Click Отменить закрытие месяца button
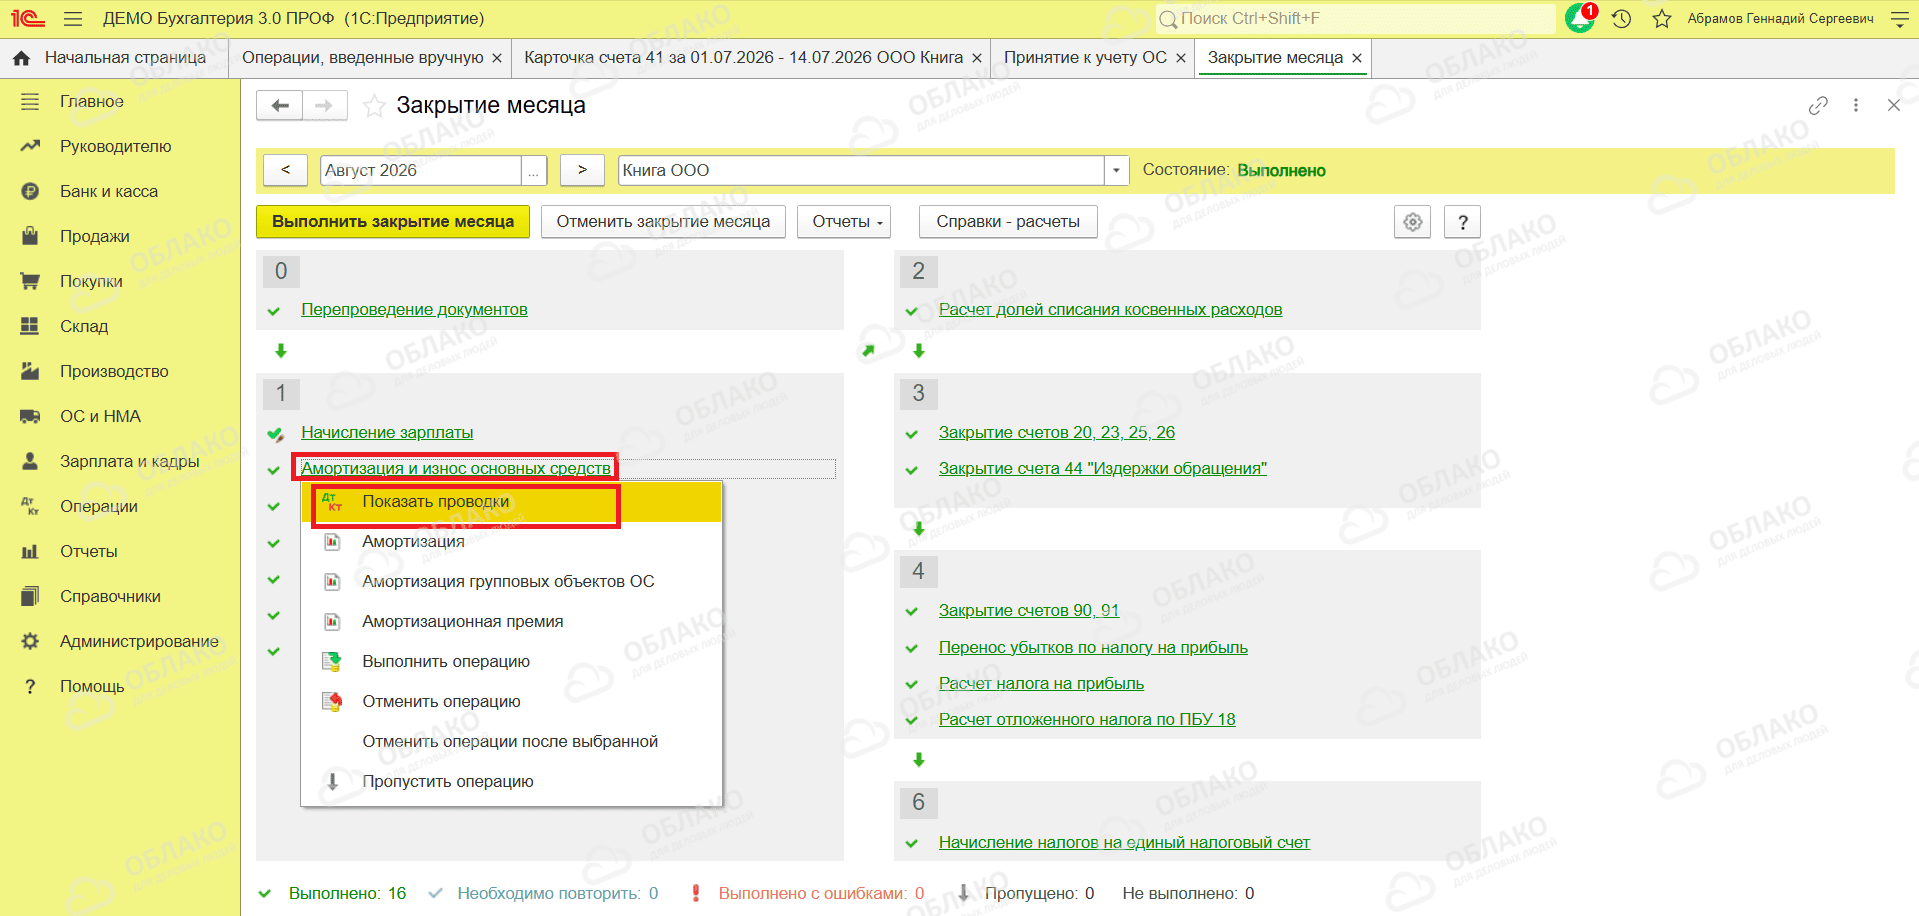The width and height of the screenshot is (1919, 916). click(663, 222)
